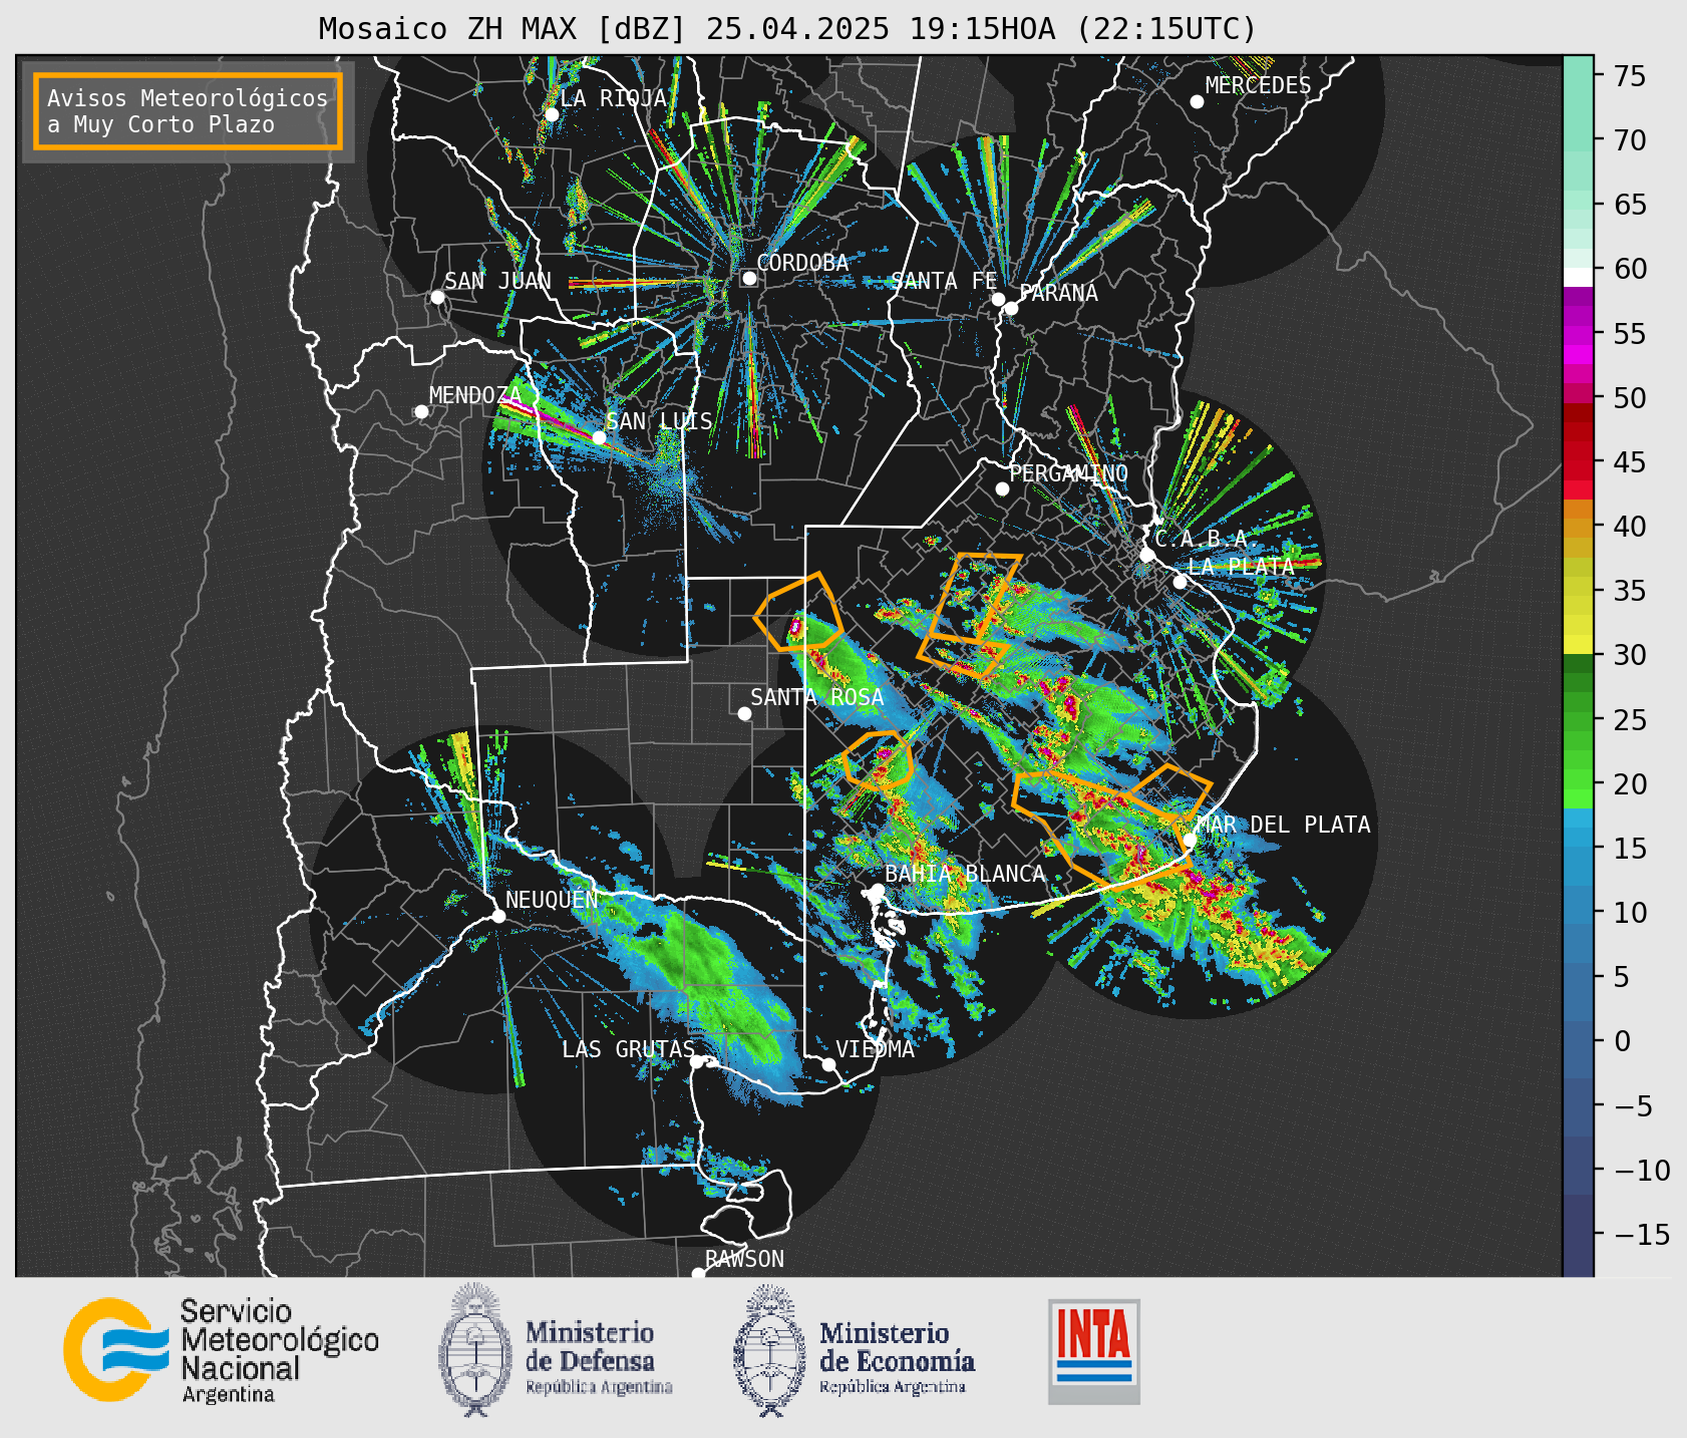This screenshot has height=1438, width=1687.
Task: Click the SANTA ROSA city label
Action: (817, 697)
